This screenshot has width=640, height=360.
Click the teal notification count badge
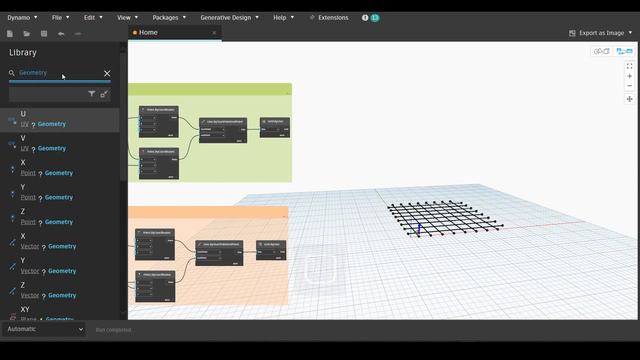coord(375,18)
